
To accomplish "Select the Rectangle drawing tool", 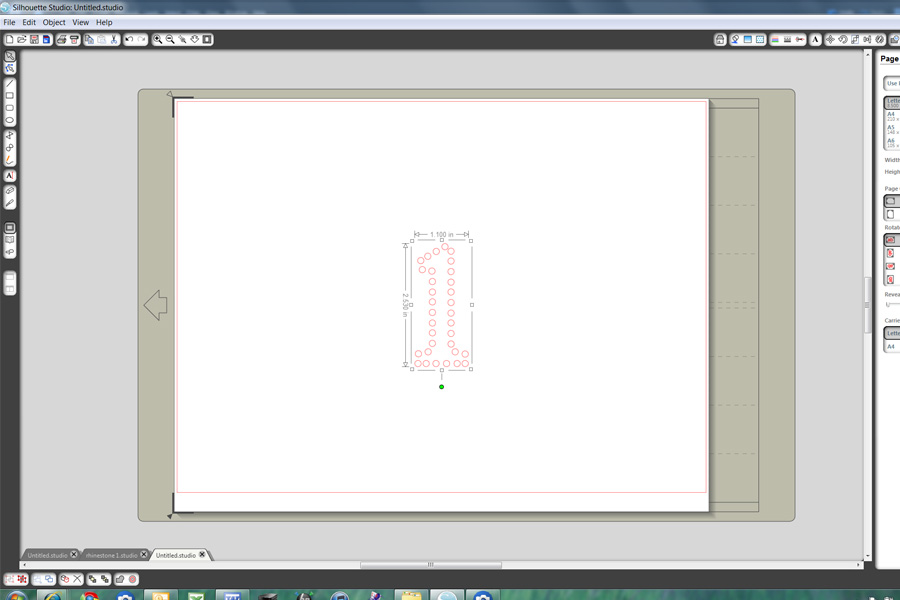I will coord(10,96).
